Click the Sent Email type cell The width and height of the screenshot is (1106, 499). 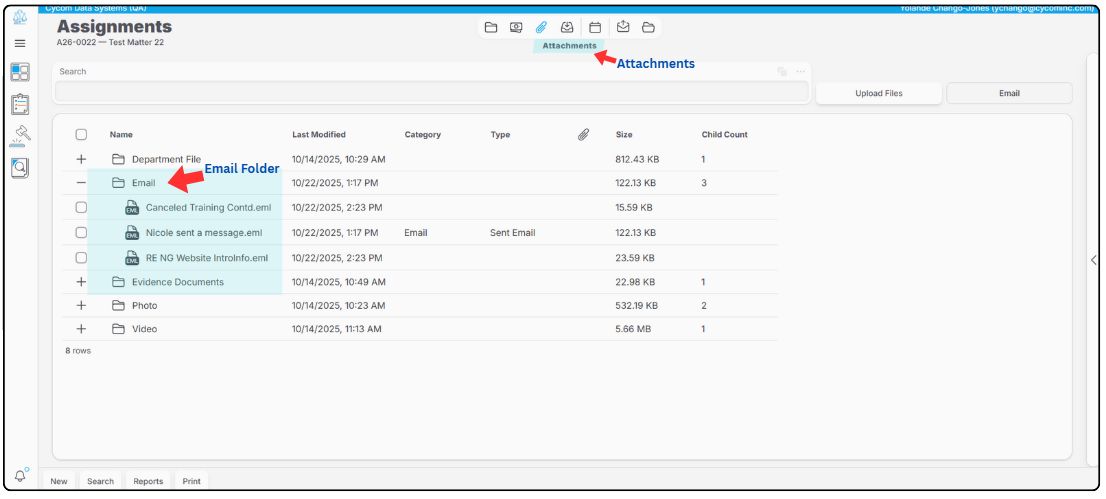pos(513,232)
